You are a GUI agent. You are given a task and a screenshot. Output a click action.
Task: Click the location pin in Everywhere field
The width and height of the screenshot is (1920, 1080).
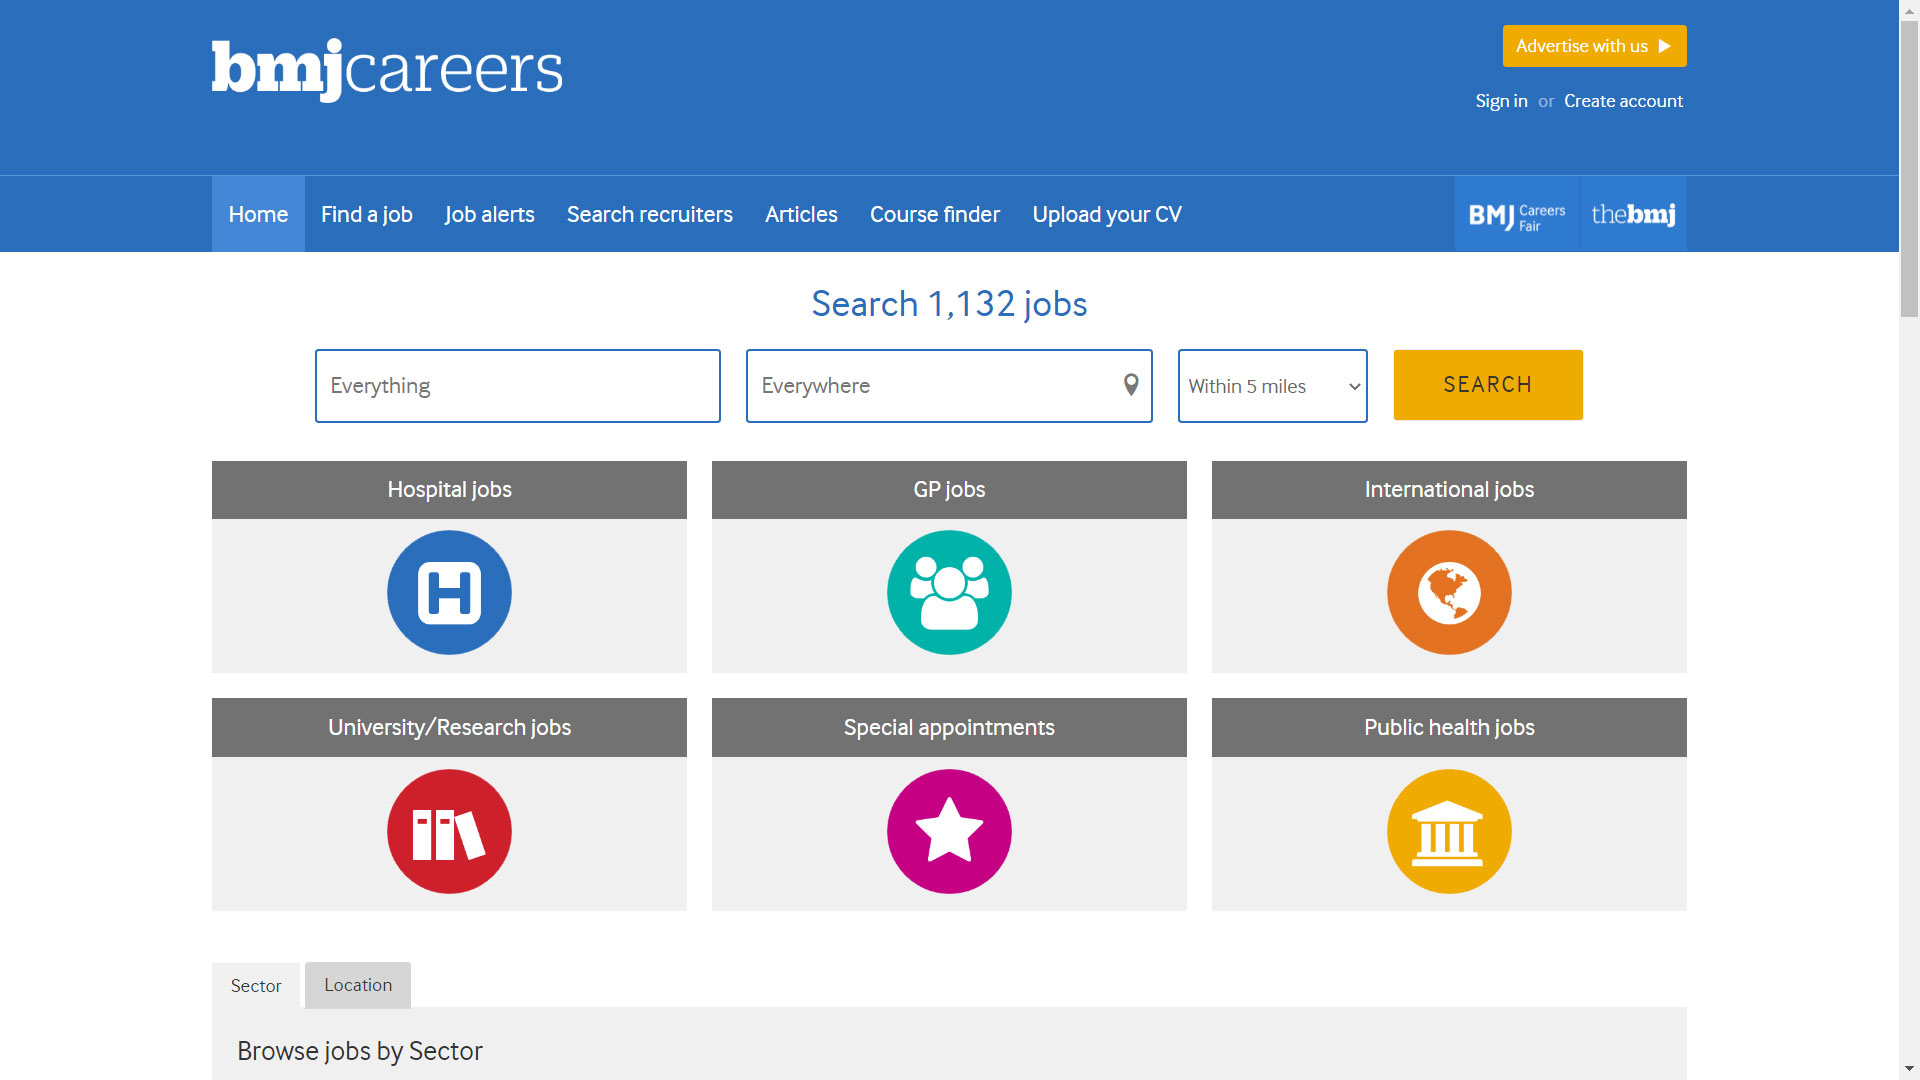[x=1131, y=385]
